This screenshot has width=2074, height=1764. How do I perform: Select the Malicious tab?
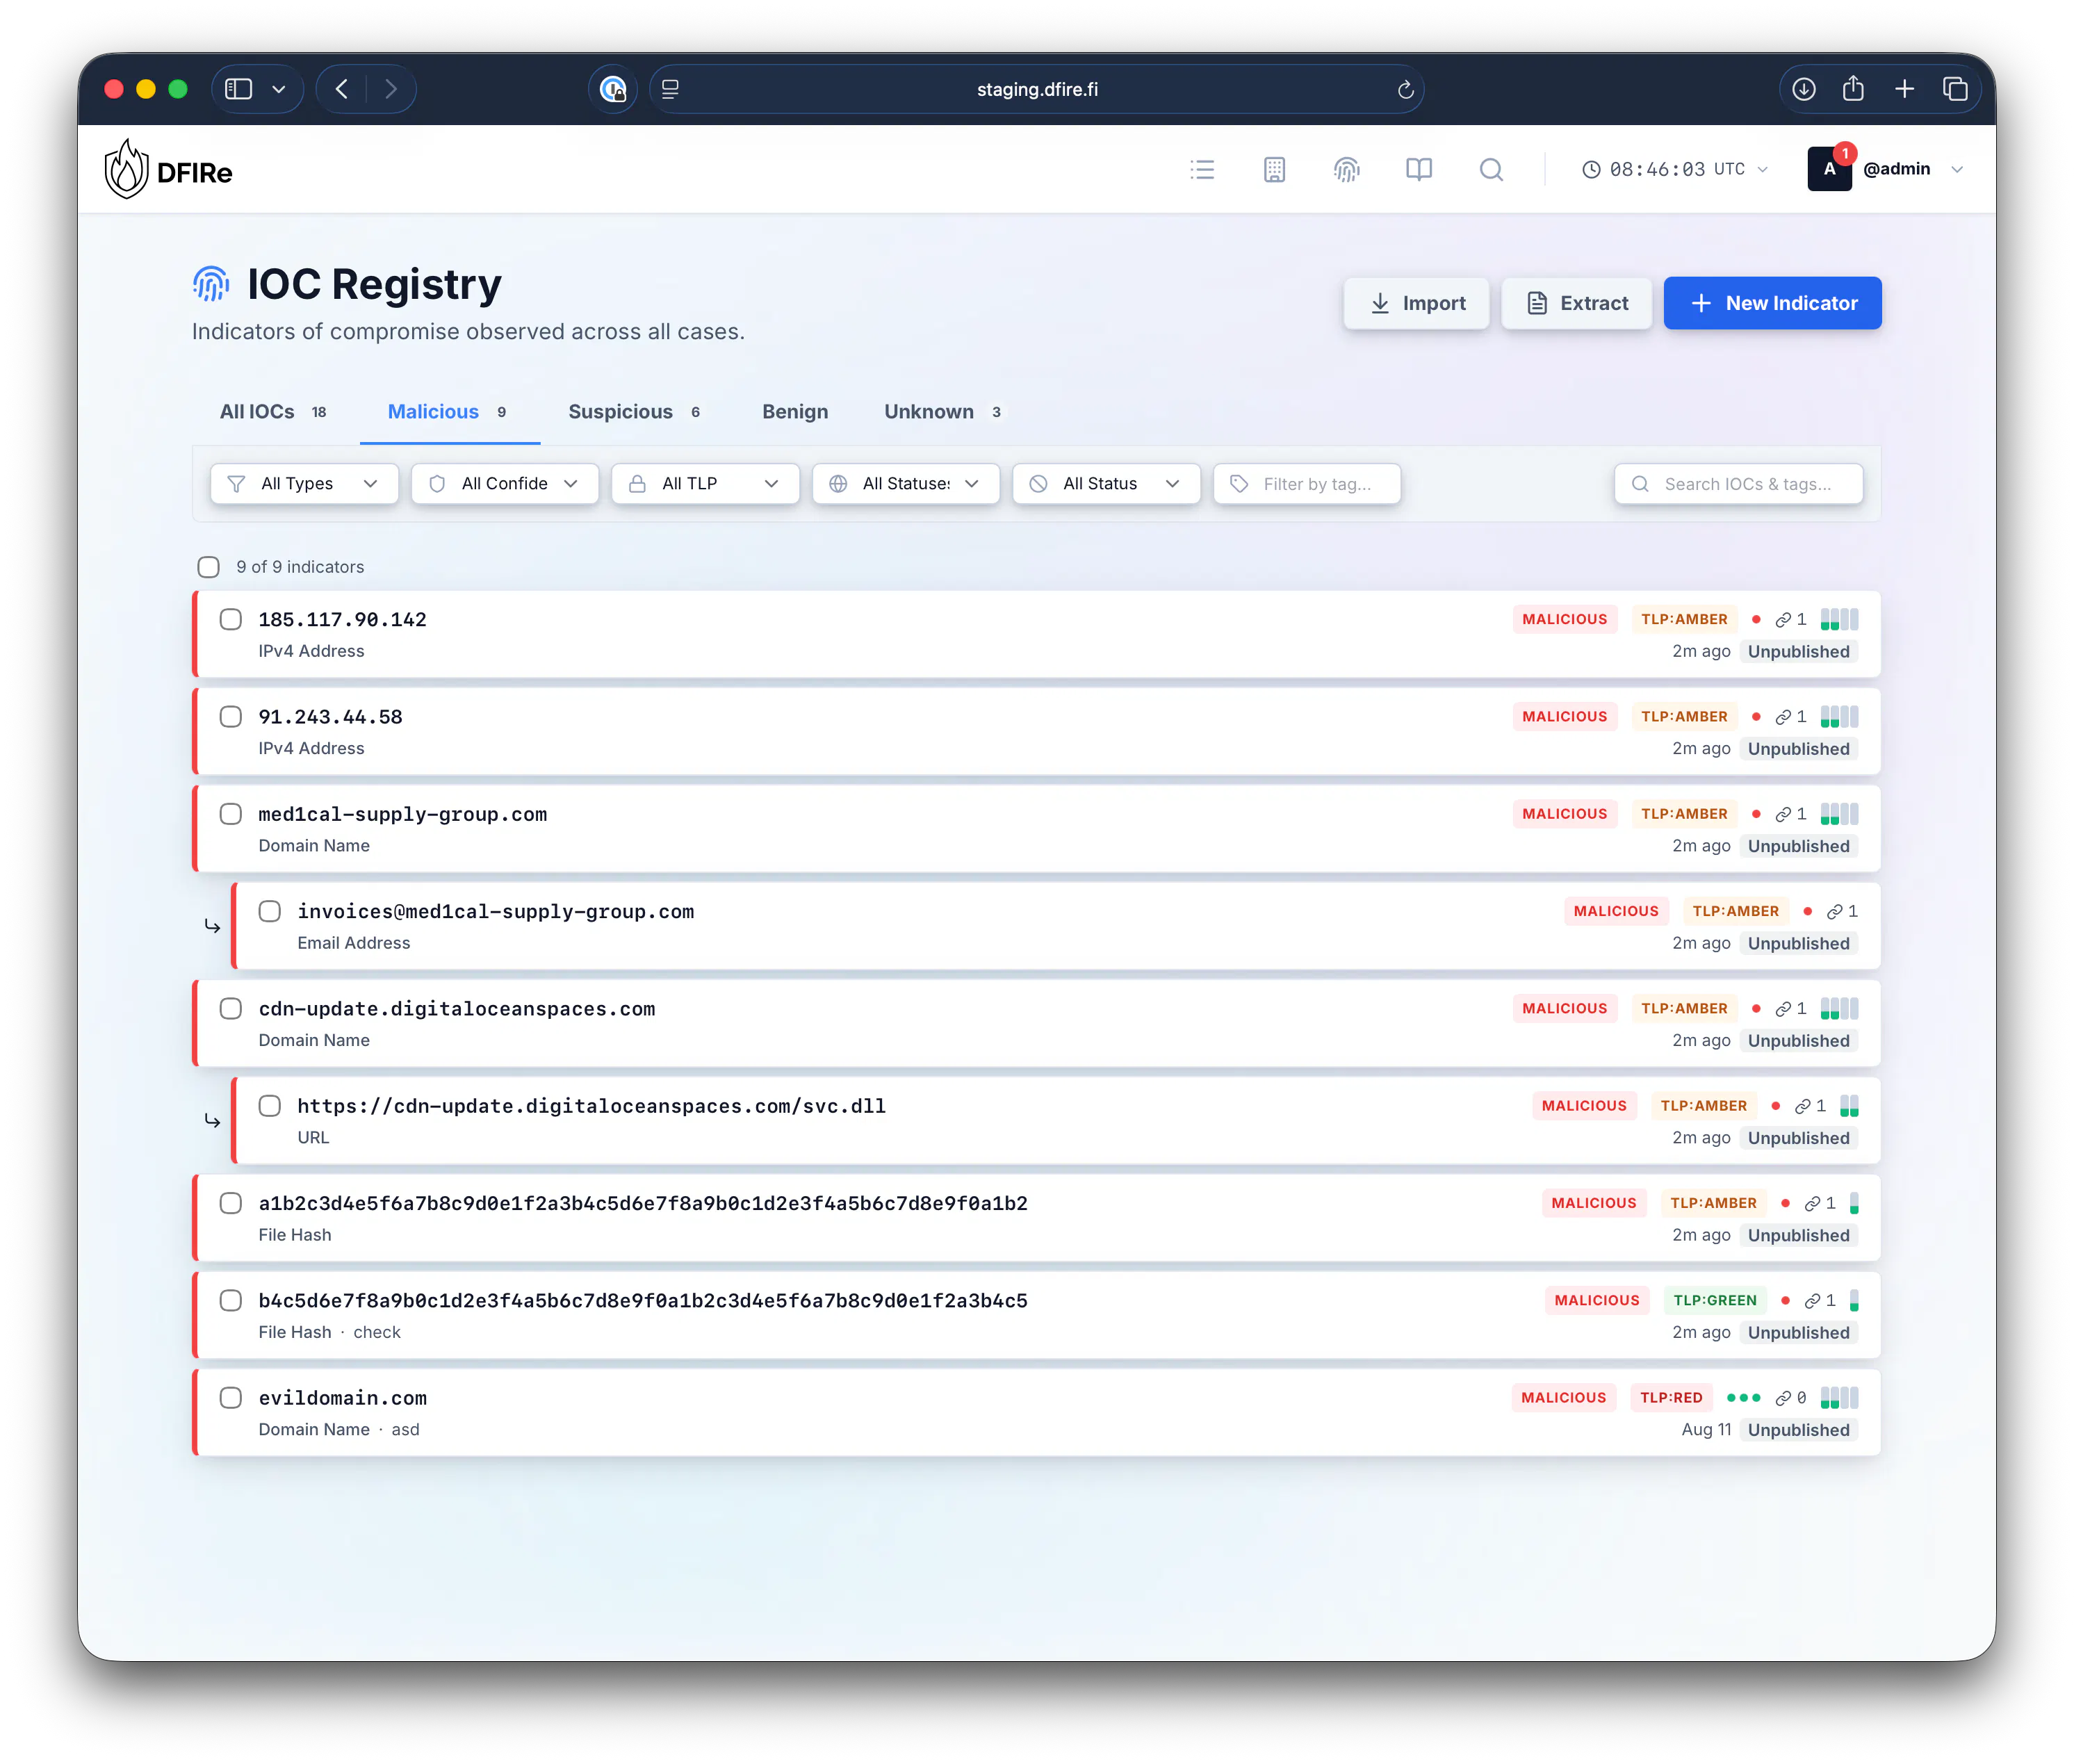tap(448, 412)
